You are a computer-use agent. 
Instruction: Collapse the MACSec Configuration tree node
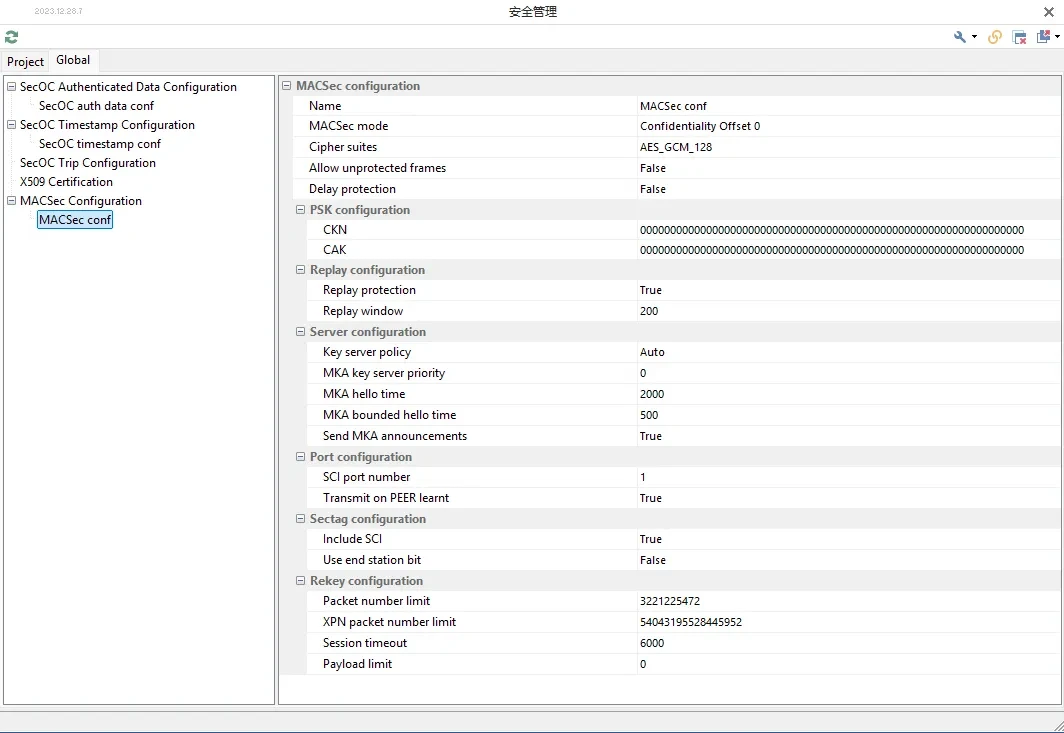coord(12,201)
